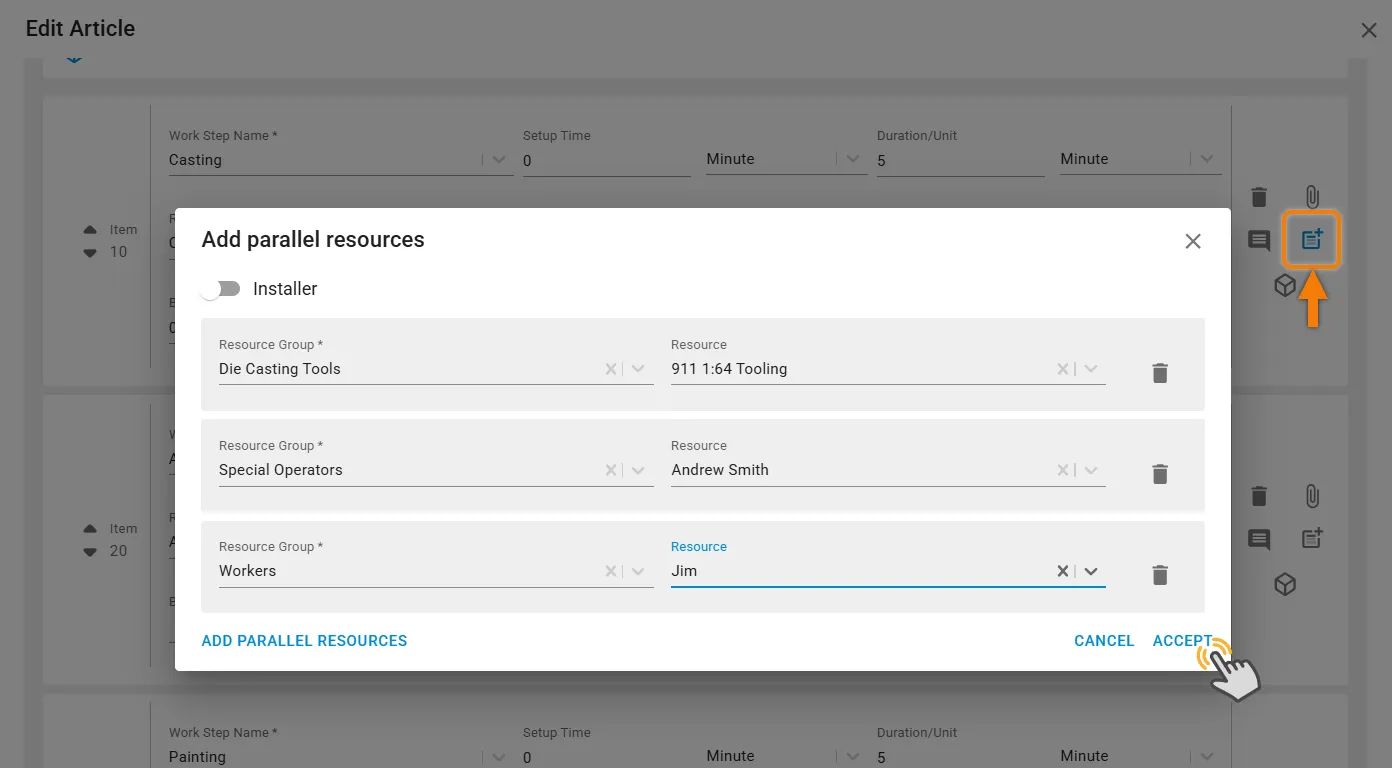Expand the Jim resource dropdown
1392x768 pixels.
(1091, 571)
